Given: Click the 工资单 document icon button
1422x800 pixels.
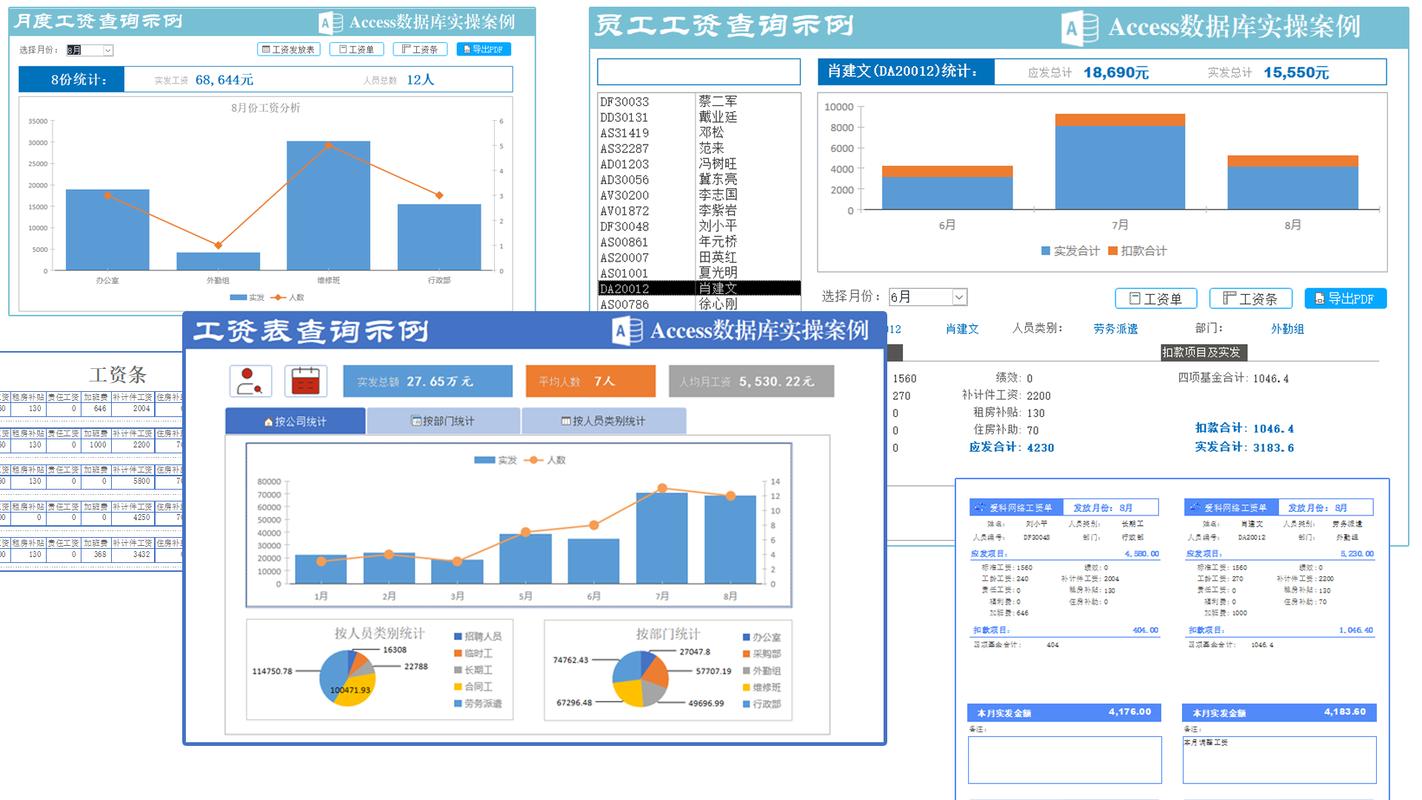Looking at the screenshot, I should coord(356,48).
